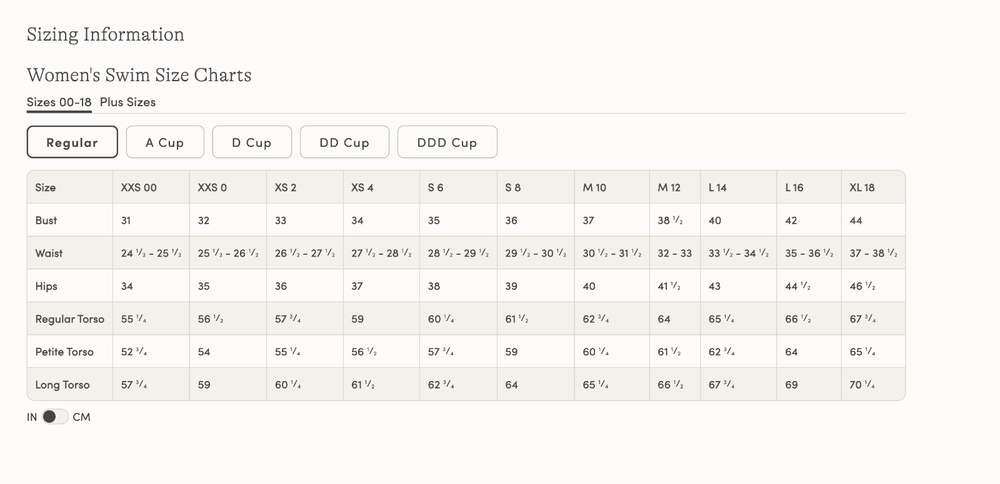This screenshot has height=484, width=1000.
Task: Choose the A Cup size chart
Action: [x=164, y=142]
